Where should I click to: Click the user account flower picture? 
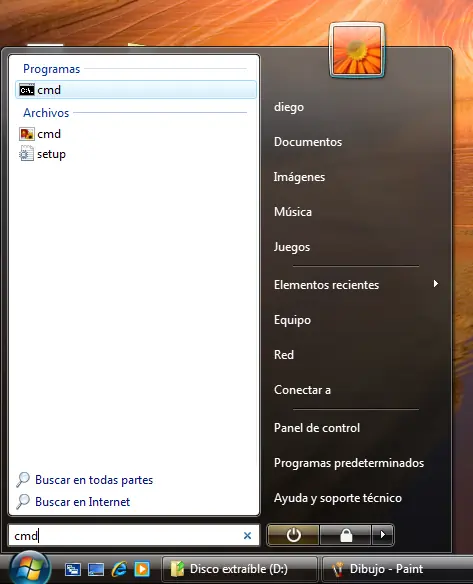pos(357,50)
